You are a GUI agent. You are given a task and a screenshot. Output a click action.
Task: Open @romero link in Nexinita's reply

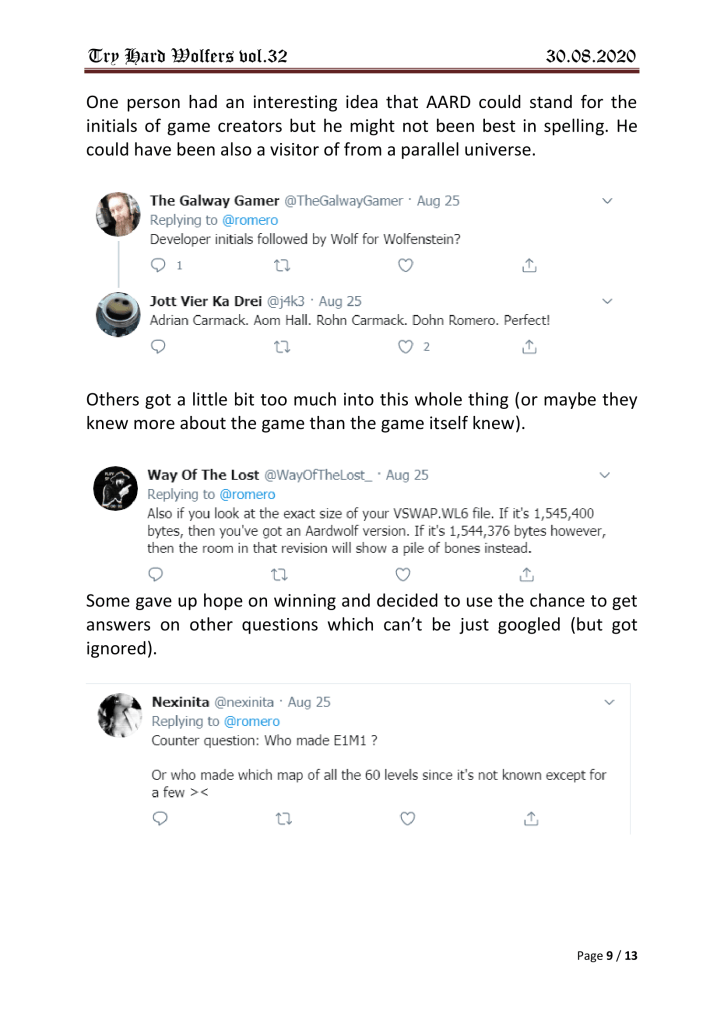(251, 721)
